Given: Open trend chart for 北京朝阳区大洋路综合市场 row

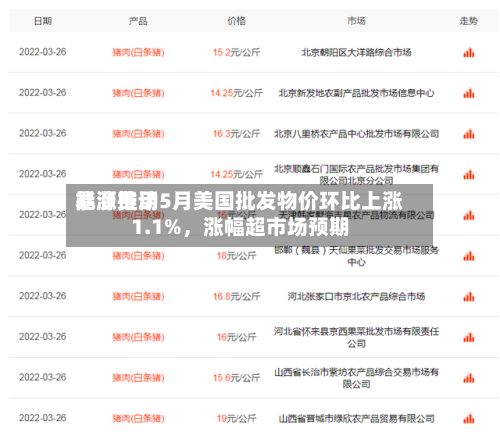Looking at the screenshot, I should pos(468,53).
